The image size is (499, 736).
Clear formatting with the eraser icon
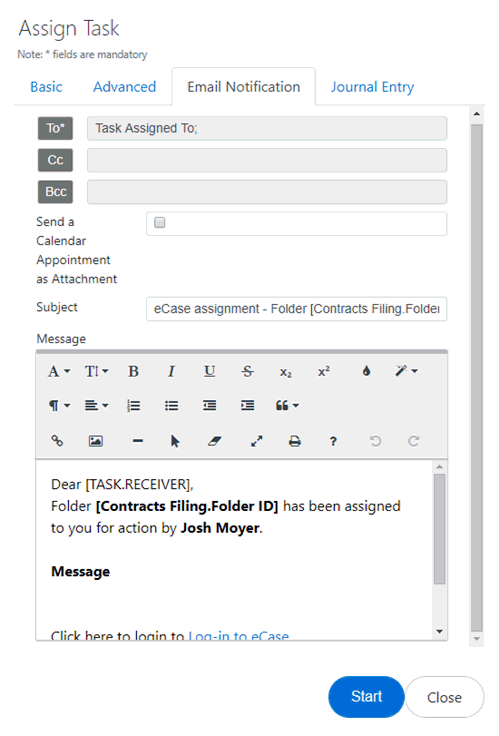click(x=215, y=441)
